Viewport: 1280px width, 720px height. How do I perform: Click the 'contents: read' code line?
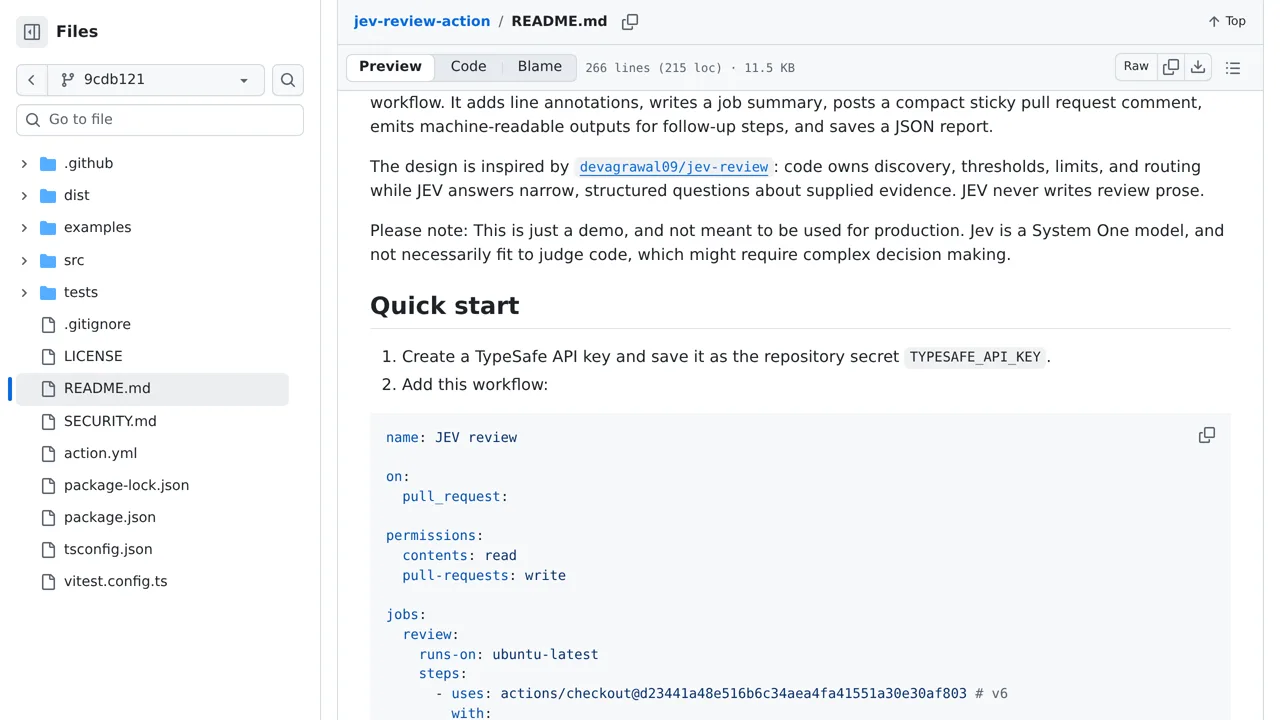[459, 555]
